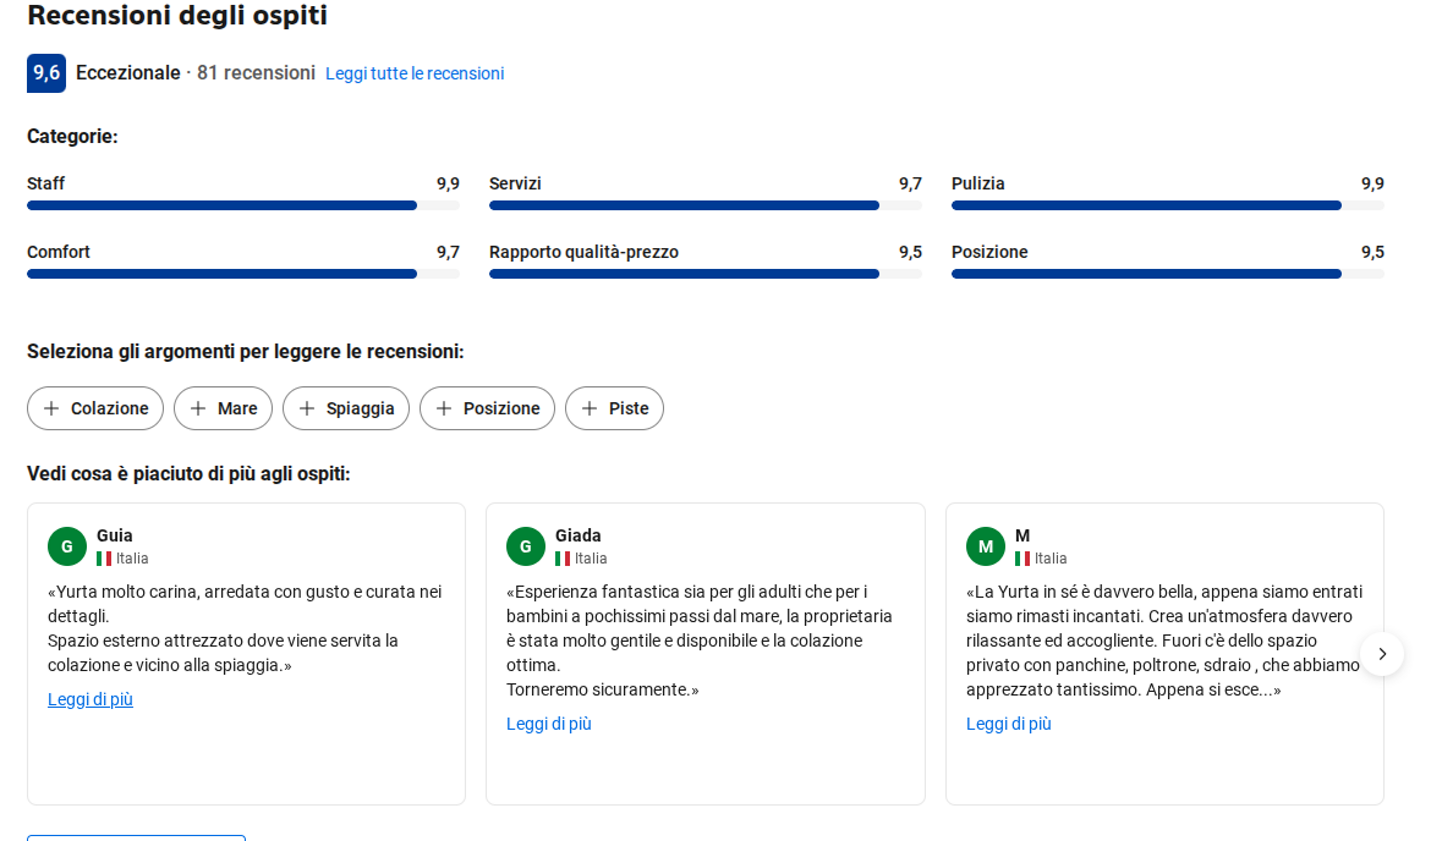
Task: Click the 9,6 review score badge
Action: click(46, 73)
